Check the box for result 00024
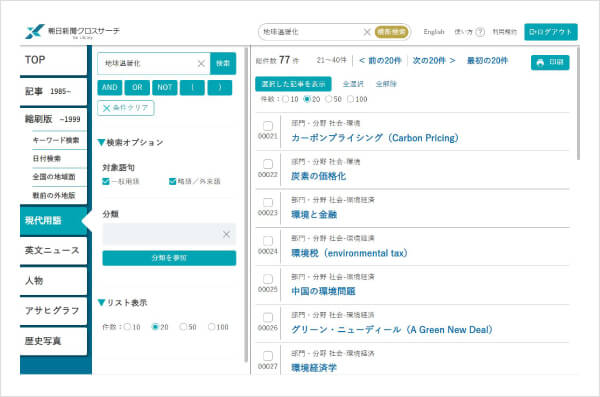The height and width of the screenshot is (397, 600). [268, 241]
